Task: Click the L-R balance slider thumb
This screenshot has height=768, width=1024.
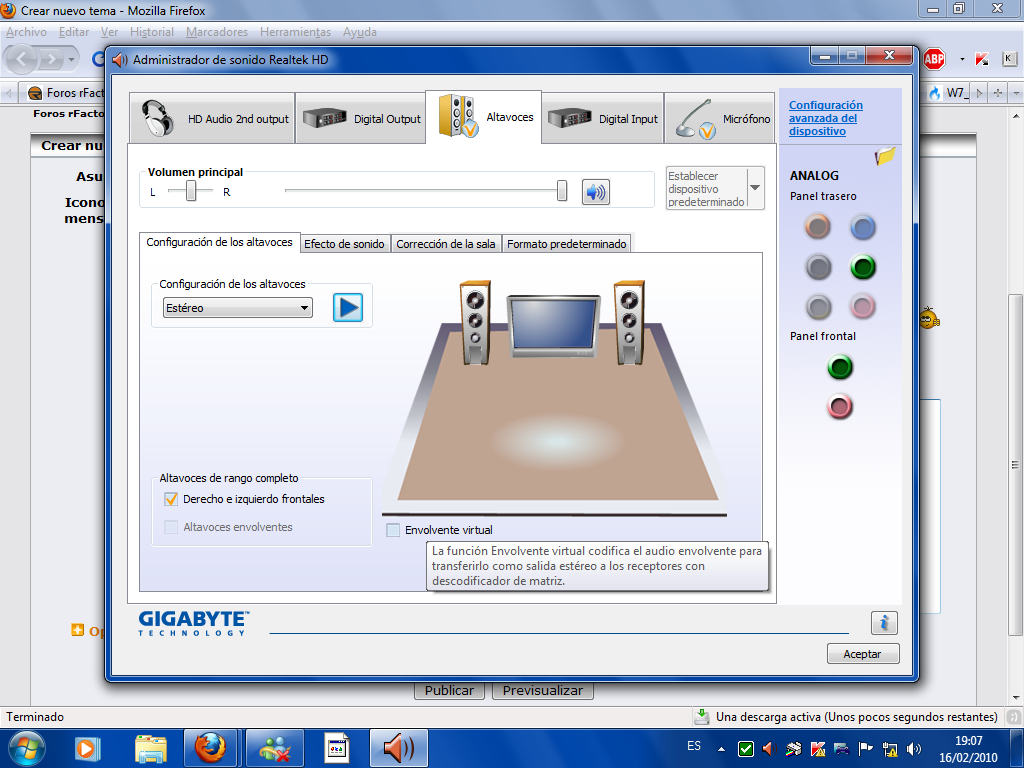Action: pyautogui.click(x=191, y=191)
